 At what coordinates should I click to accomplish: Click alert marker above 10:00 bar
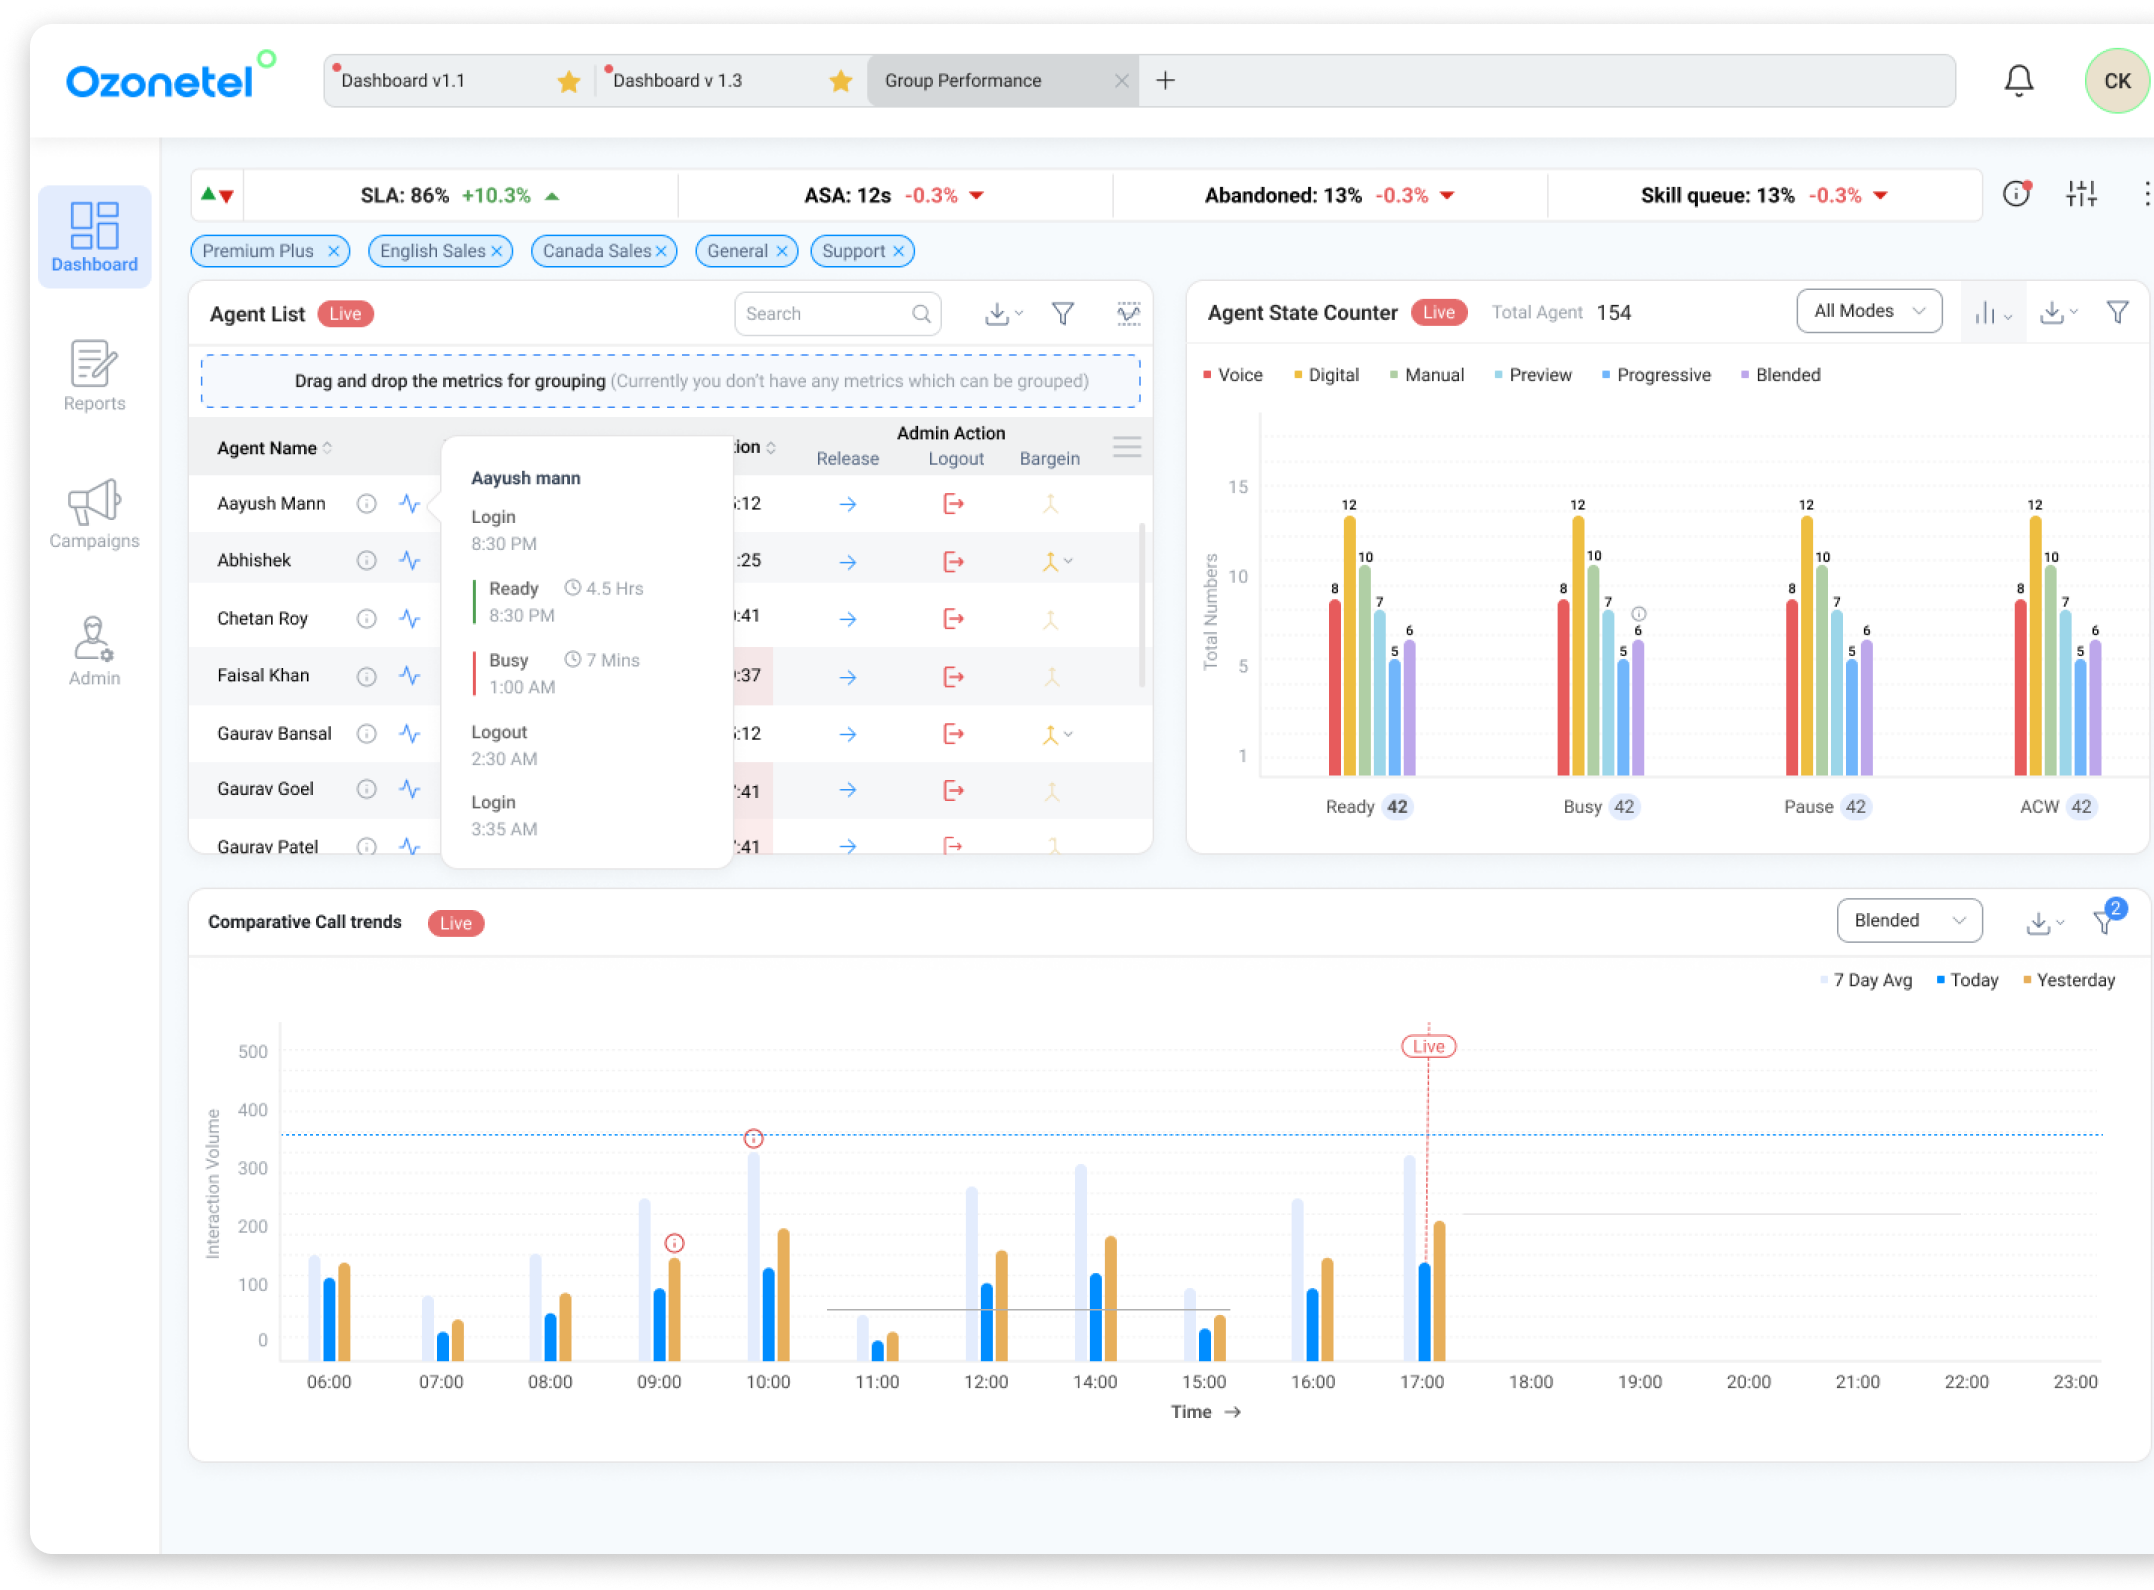coord(754,1139)
